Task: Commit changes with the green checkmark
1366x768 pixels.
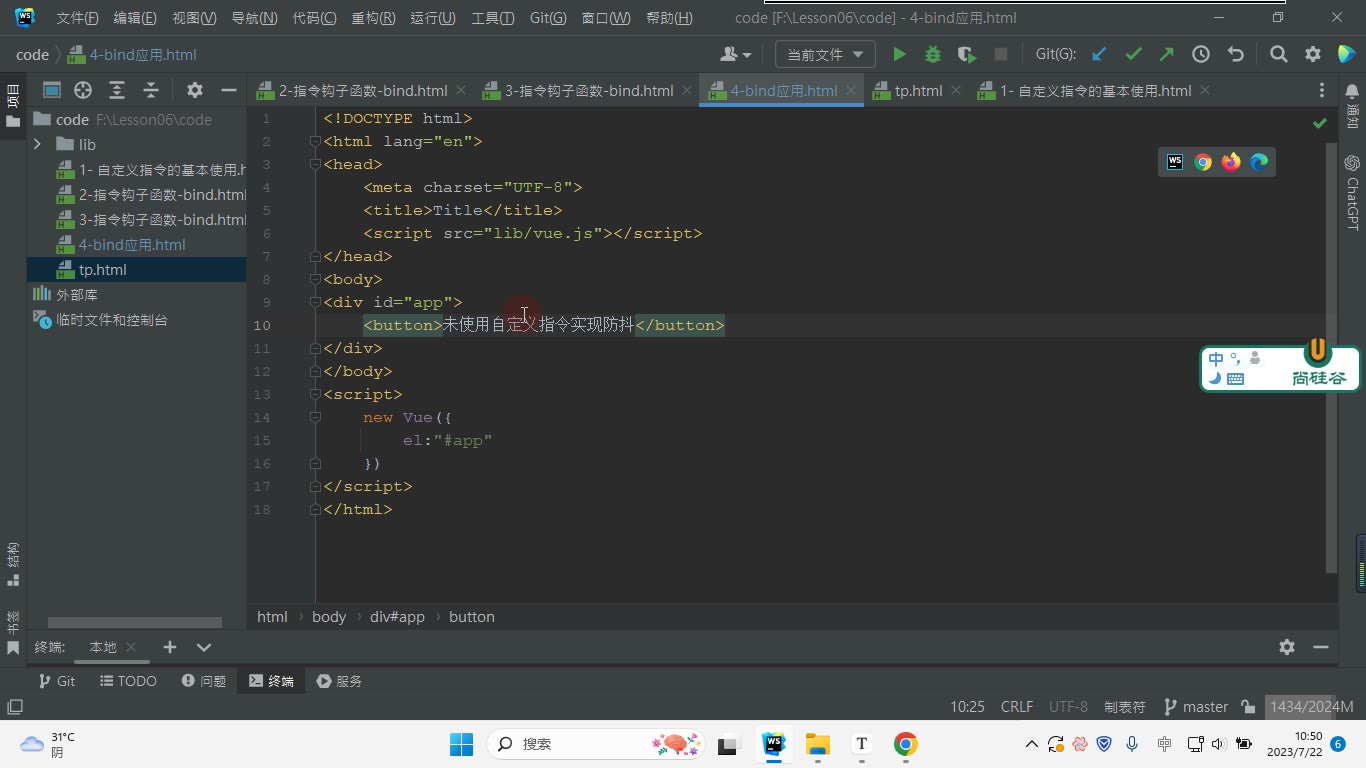Action: pyautogui.click(x=1133, y=55)
